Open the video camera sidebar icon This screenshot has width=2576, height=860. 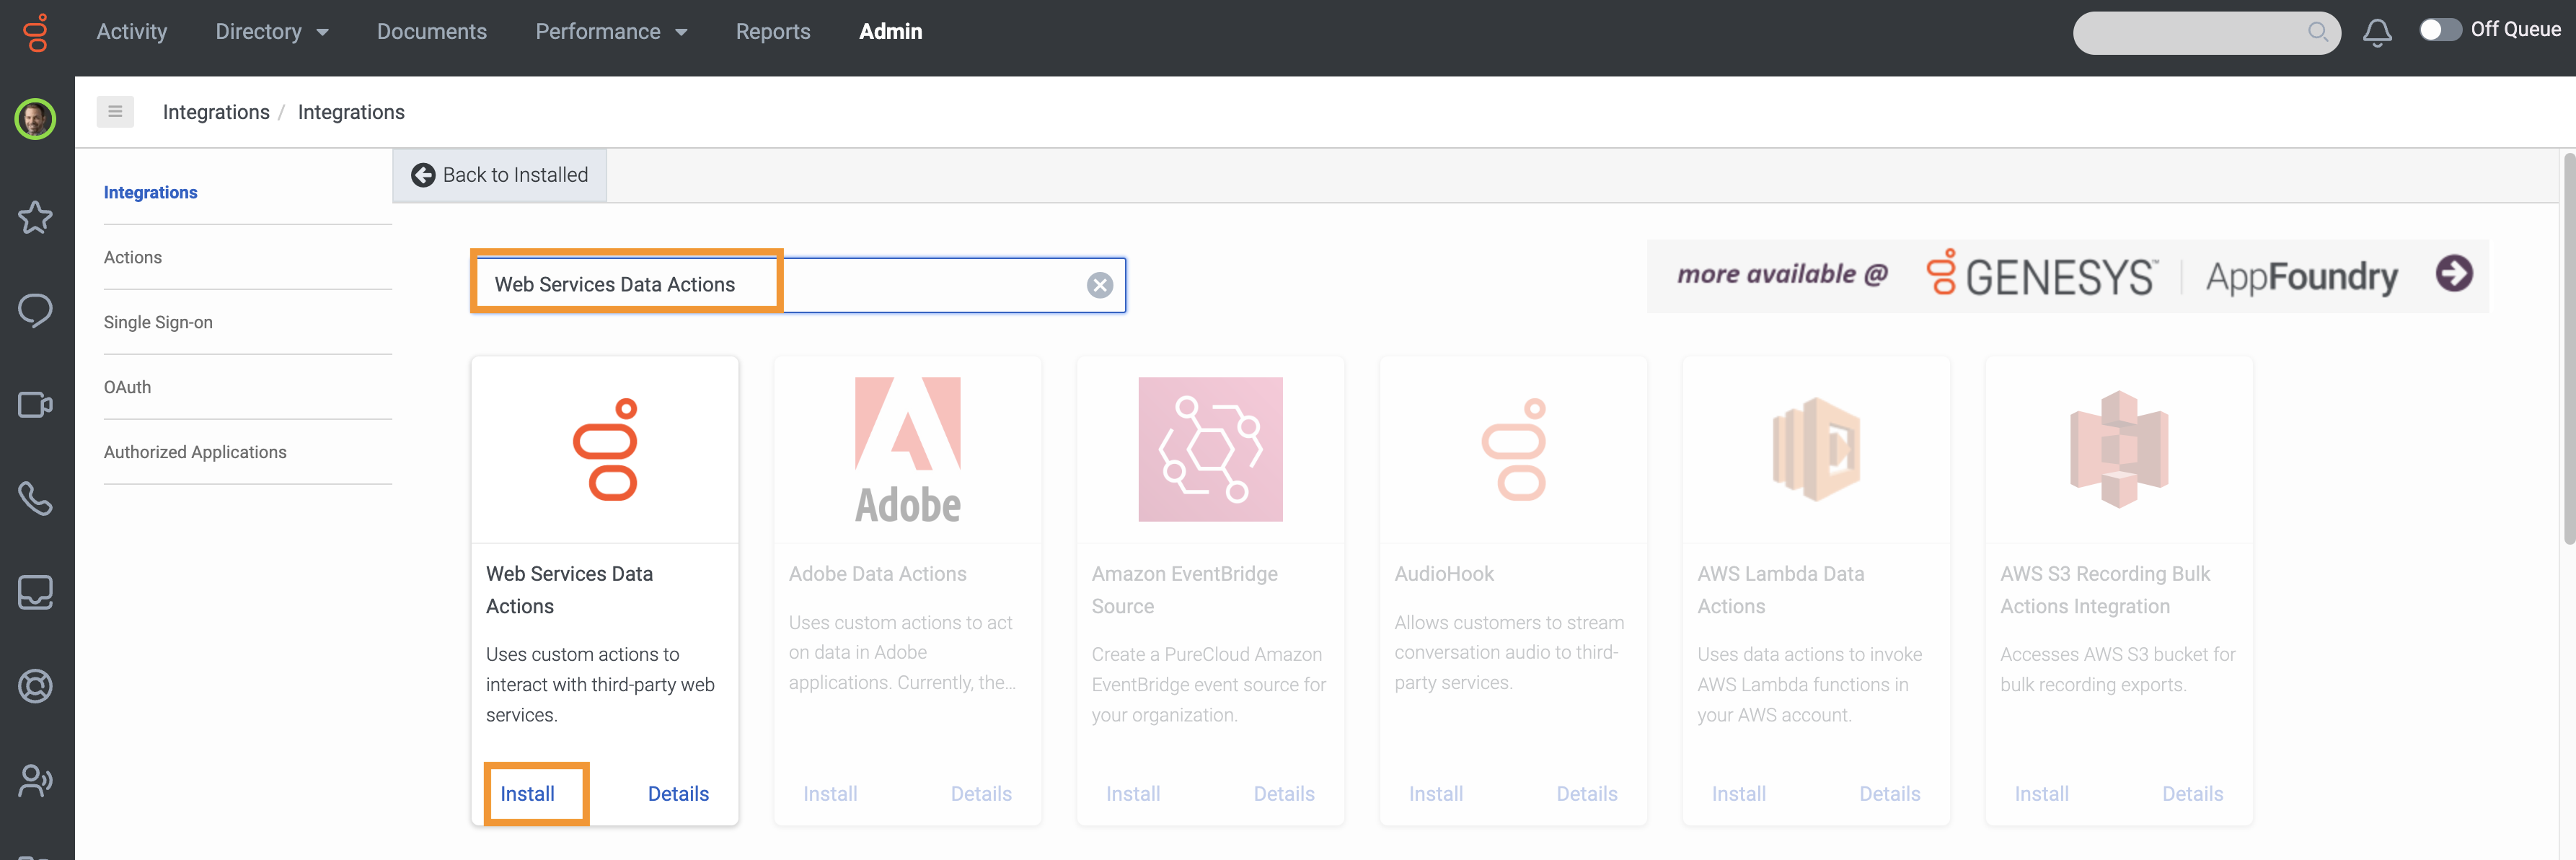pyautogui.click(x=35, y=405)
